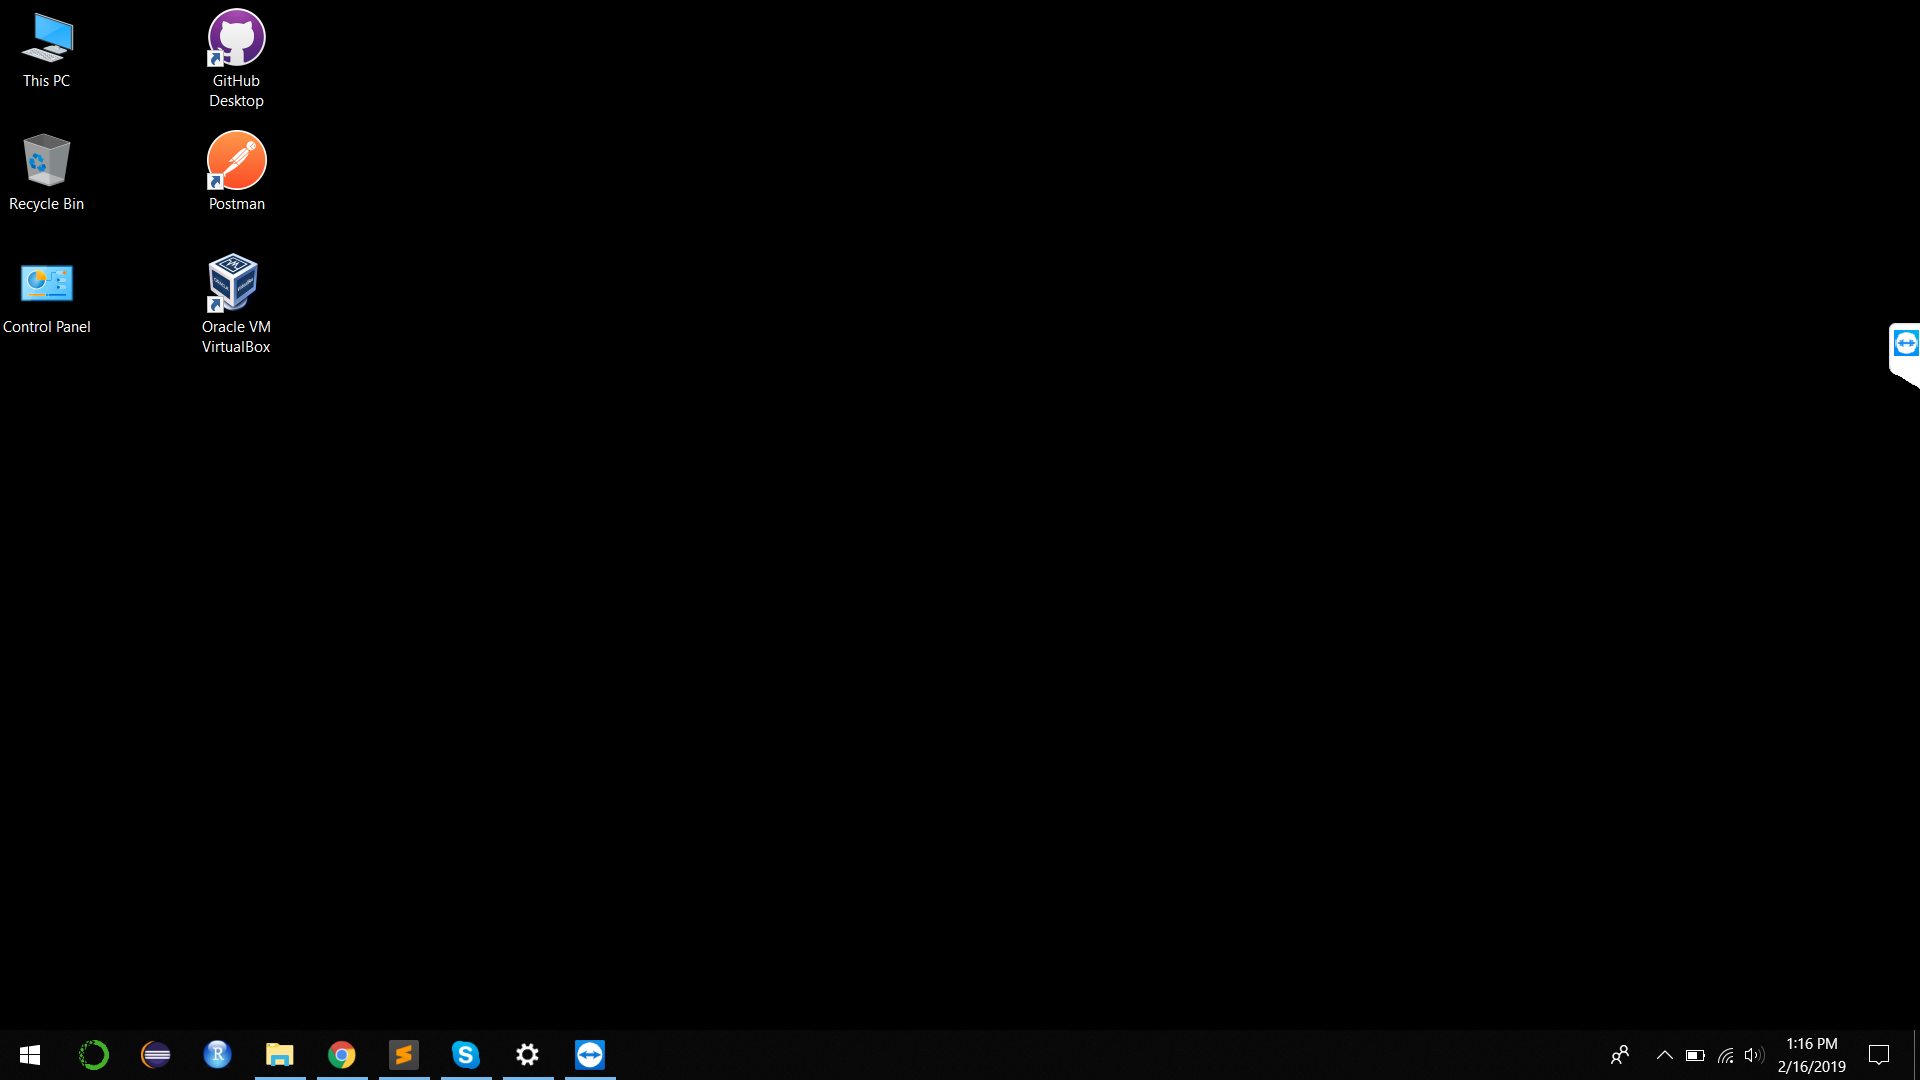Viewport: 1920px width, 1080px height.
Task: Switch to Skype in taskbar
Action: click(x=466, y=1055)
